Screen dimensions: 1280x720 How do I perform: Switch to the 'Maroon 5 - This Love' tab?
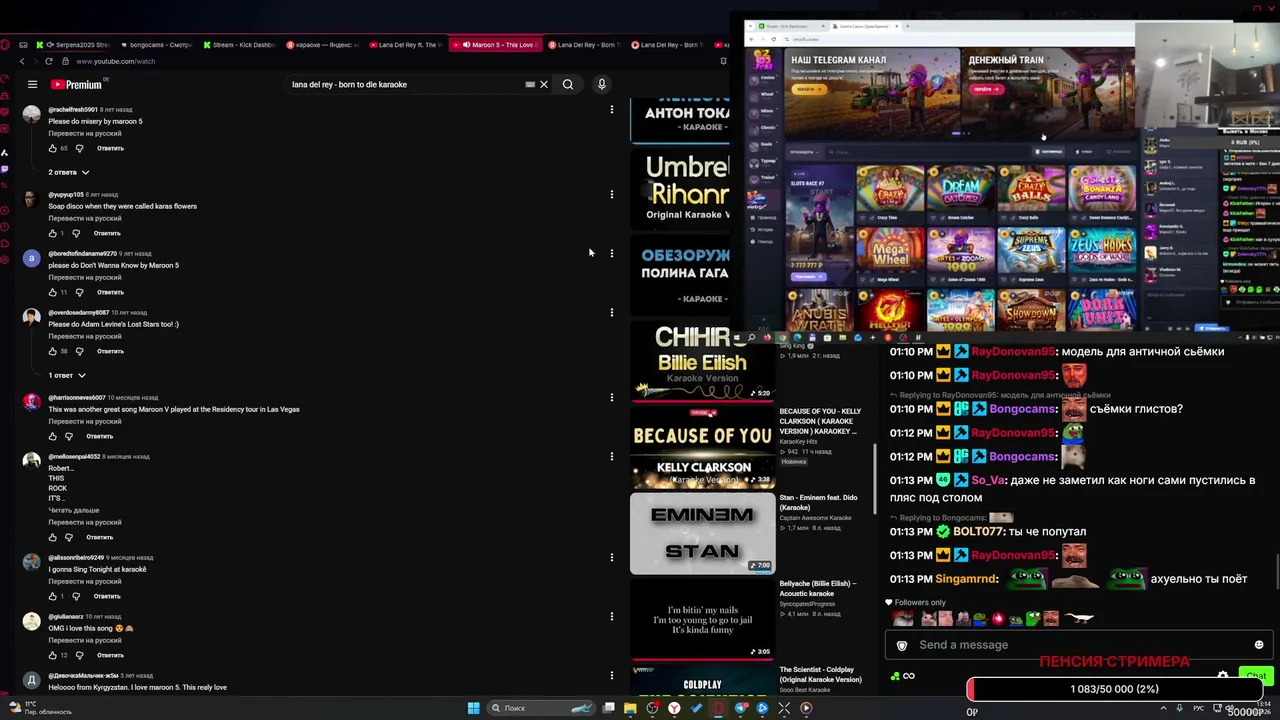coord(496,45)
